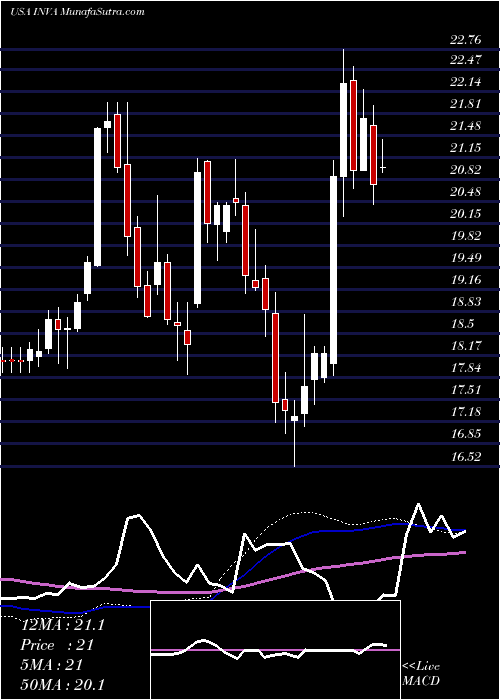Click the 18.5 price axis label
This screenshot has height=700, width=500.
(x=462, y=324)
